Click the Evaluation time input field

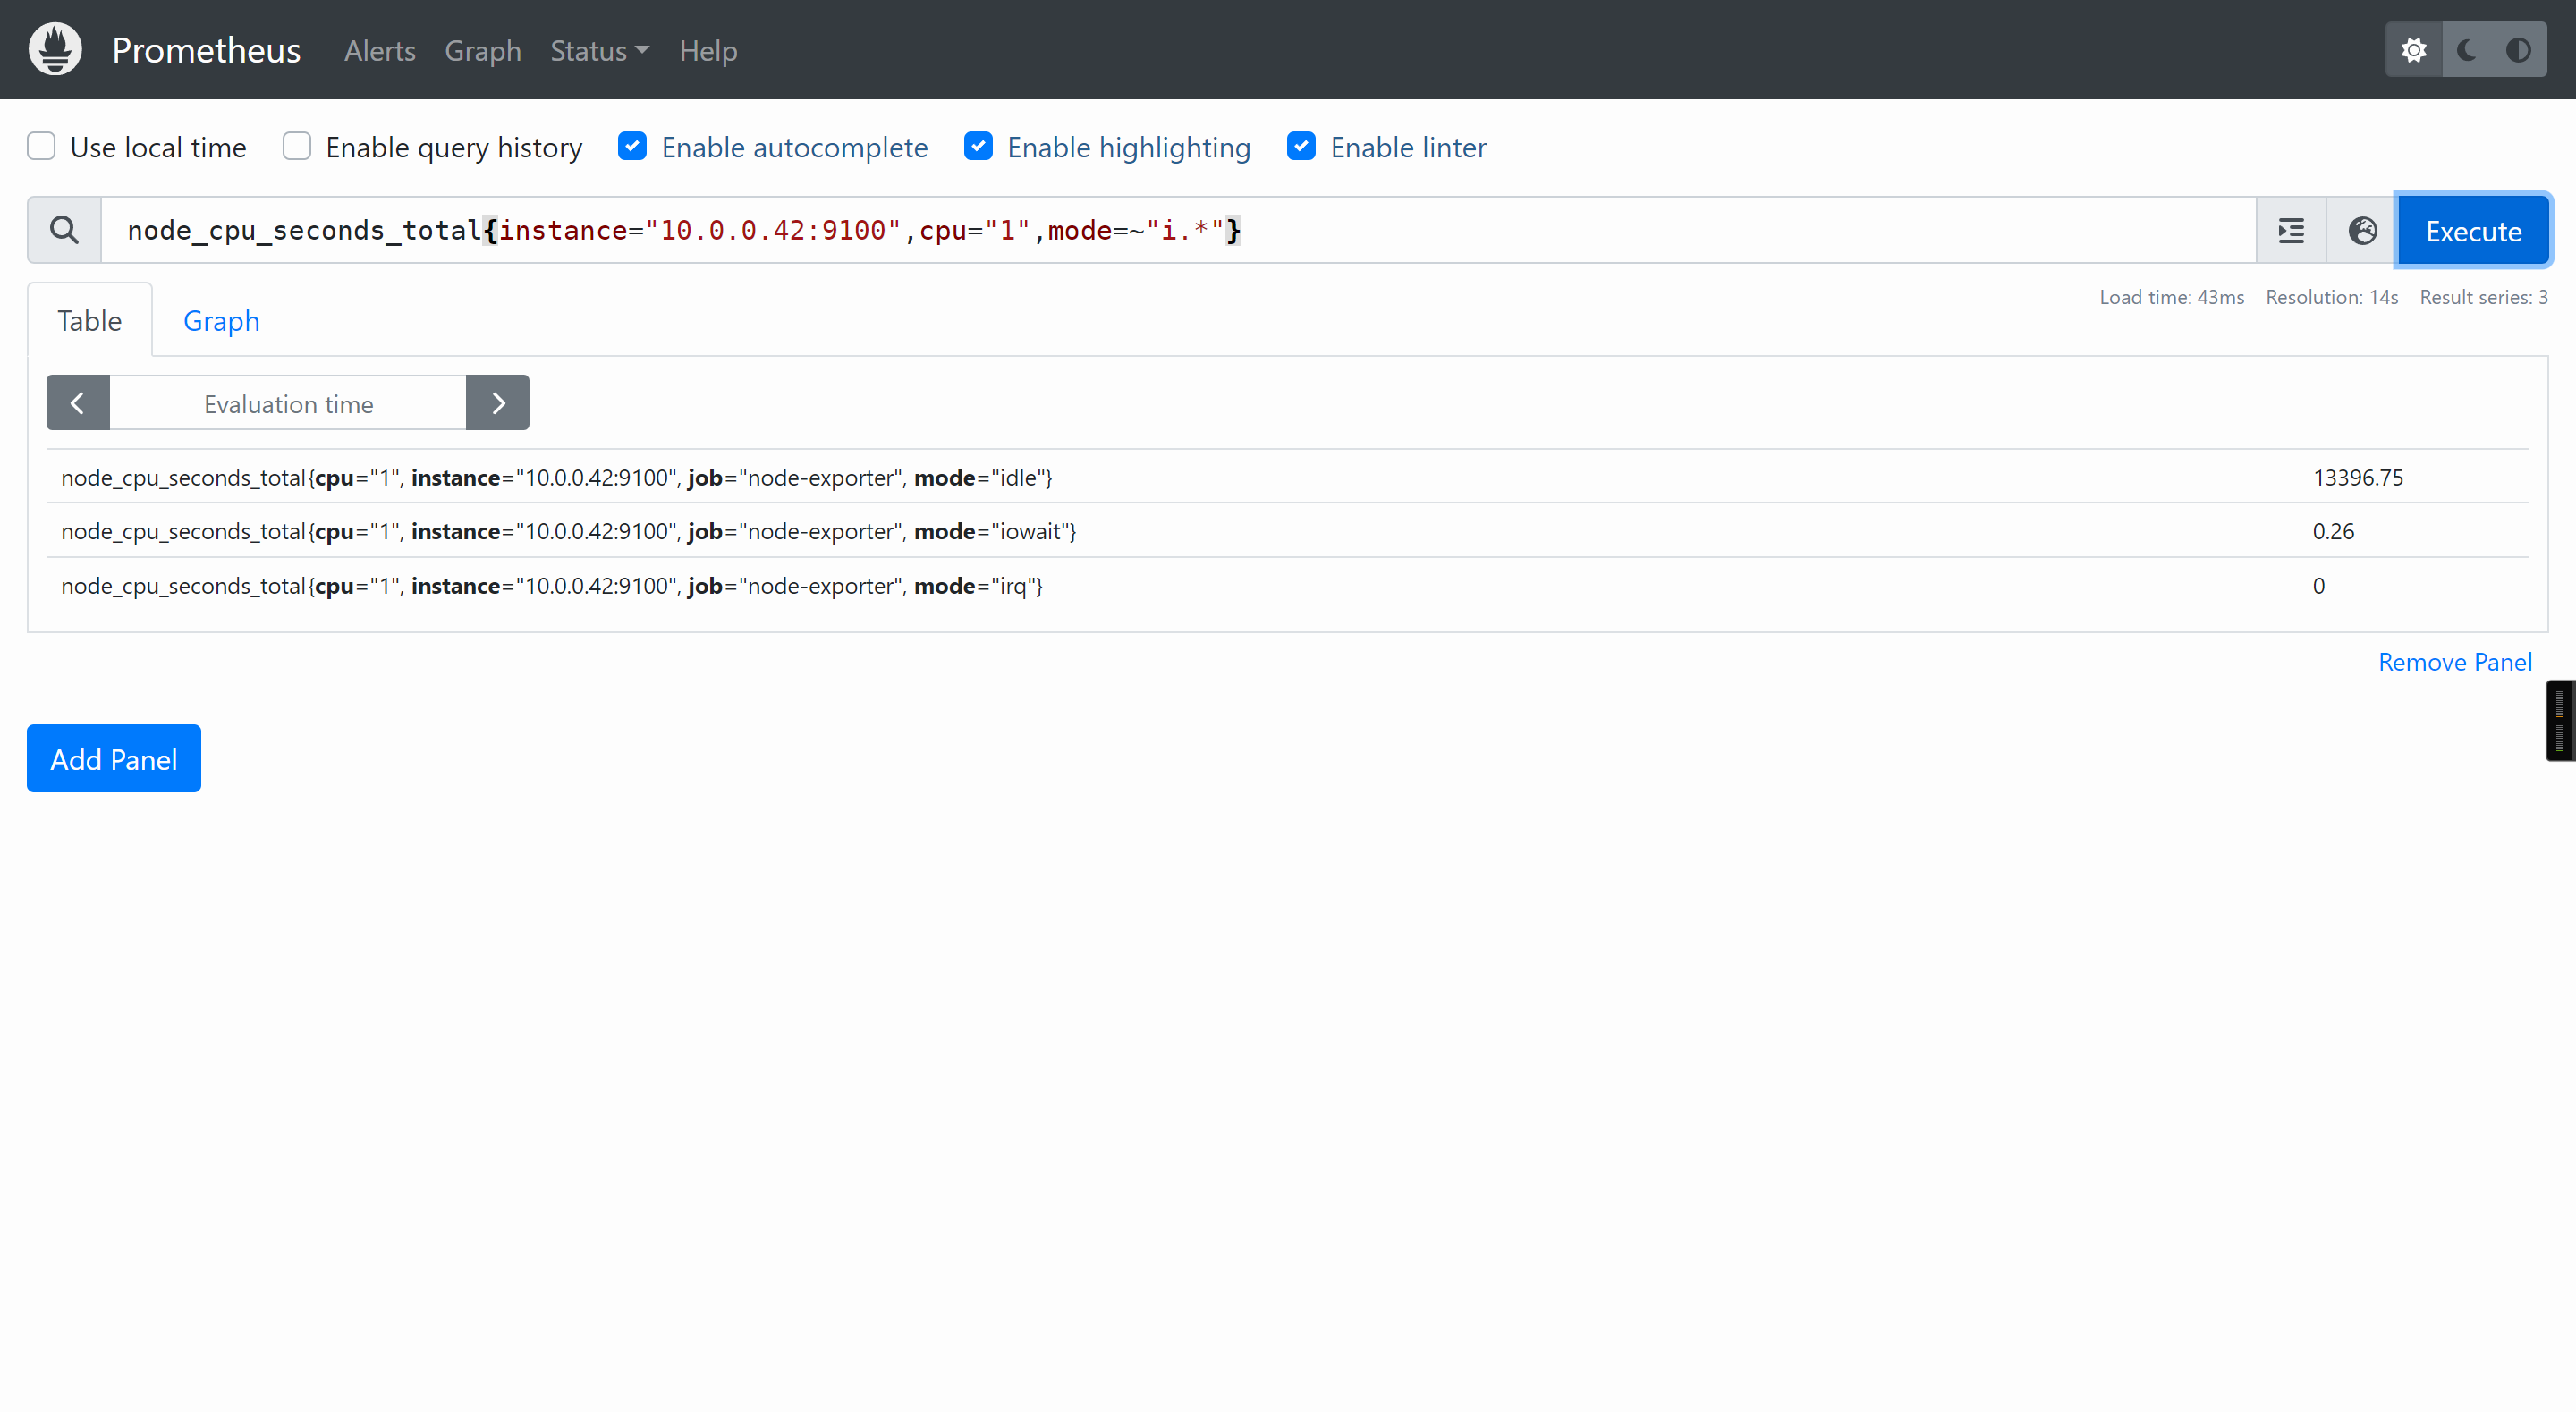288,403
